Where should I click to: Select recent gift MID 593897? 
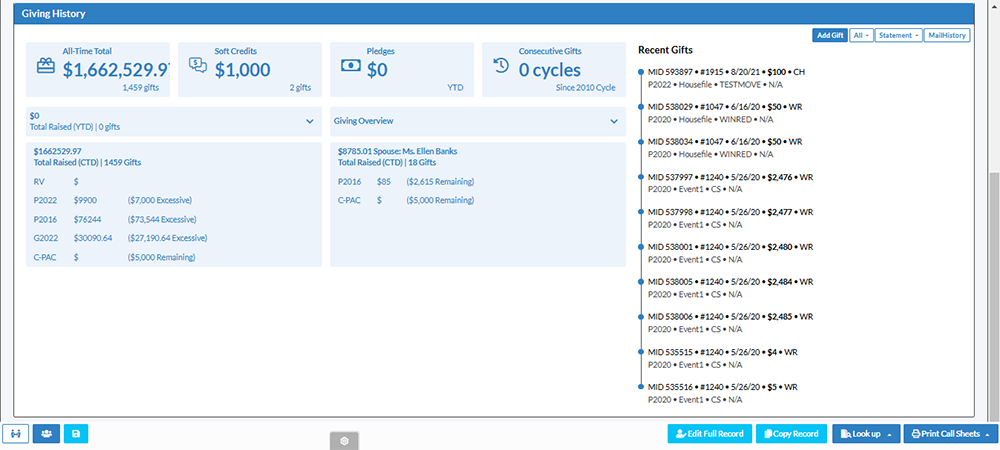click(x=726, y=72)
